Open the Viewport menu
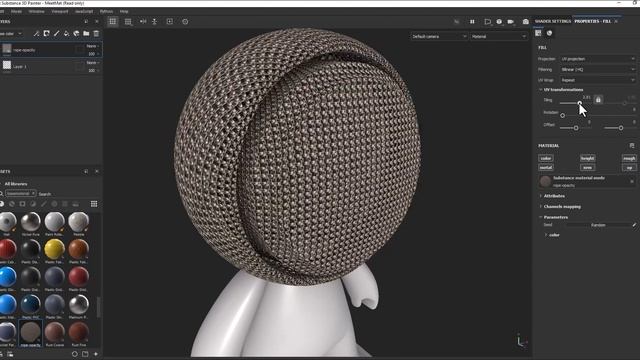640x360 pixels. point(60,11)
